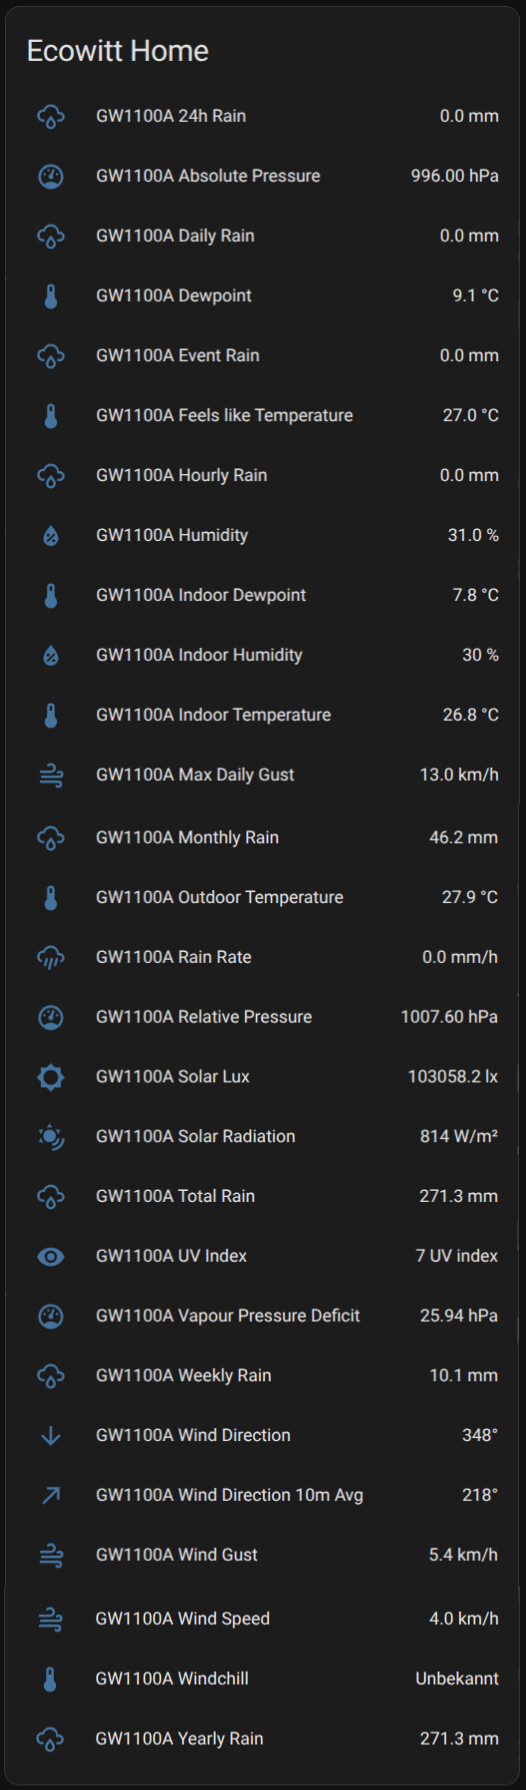The width and height of the screenshot is (526, 1790).
Task: Click the down arrow icon for Wind Direction
Action: tap(51, 1436)
